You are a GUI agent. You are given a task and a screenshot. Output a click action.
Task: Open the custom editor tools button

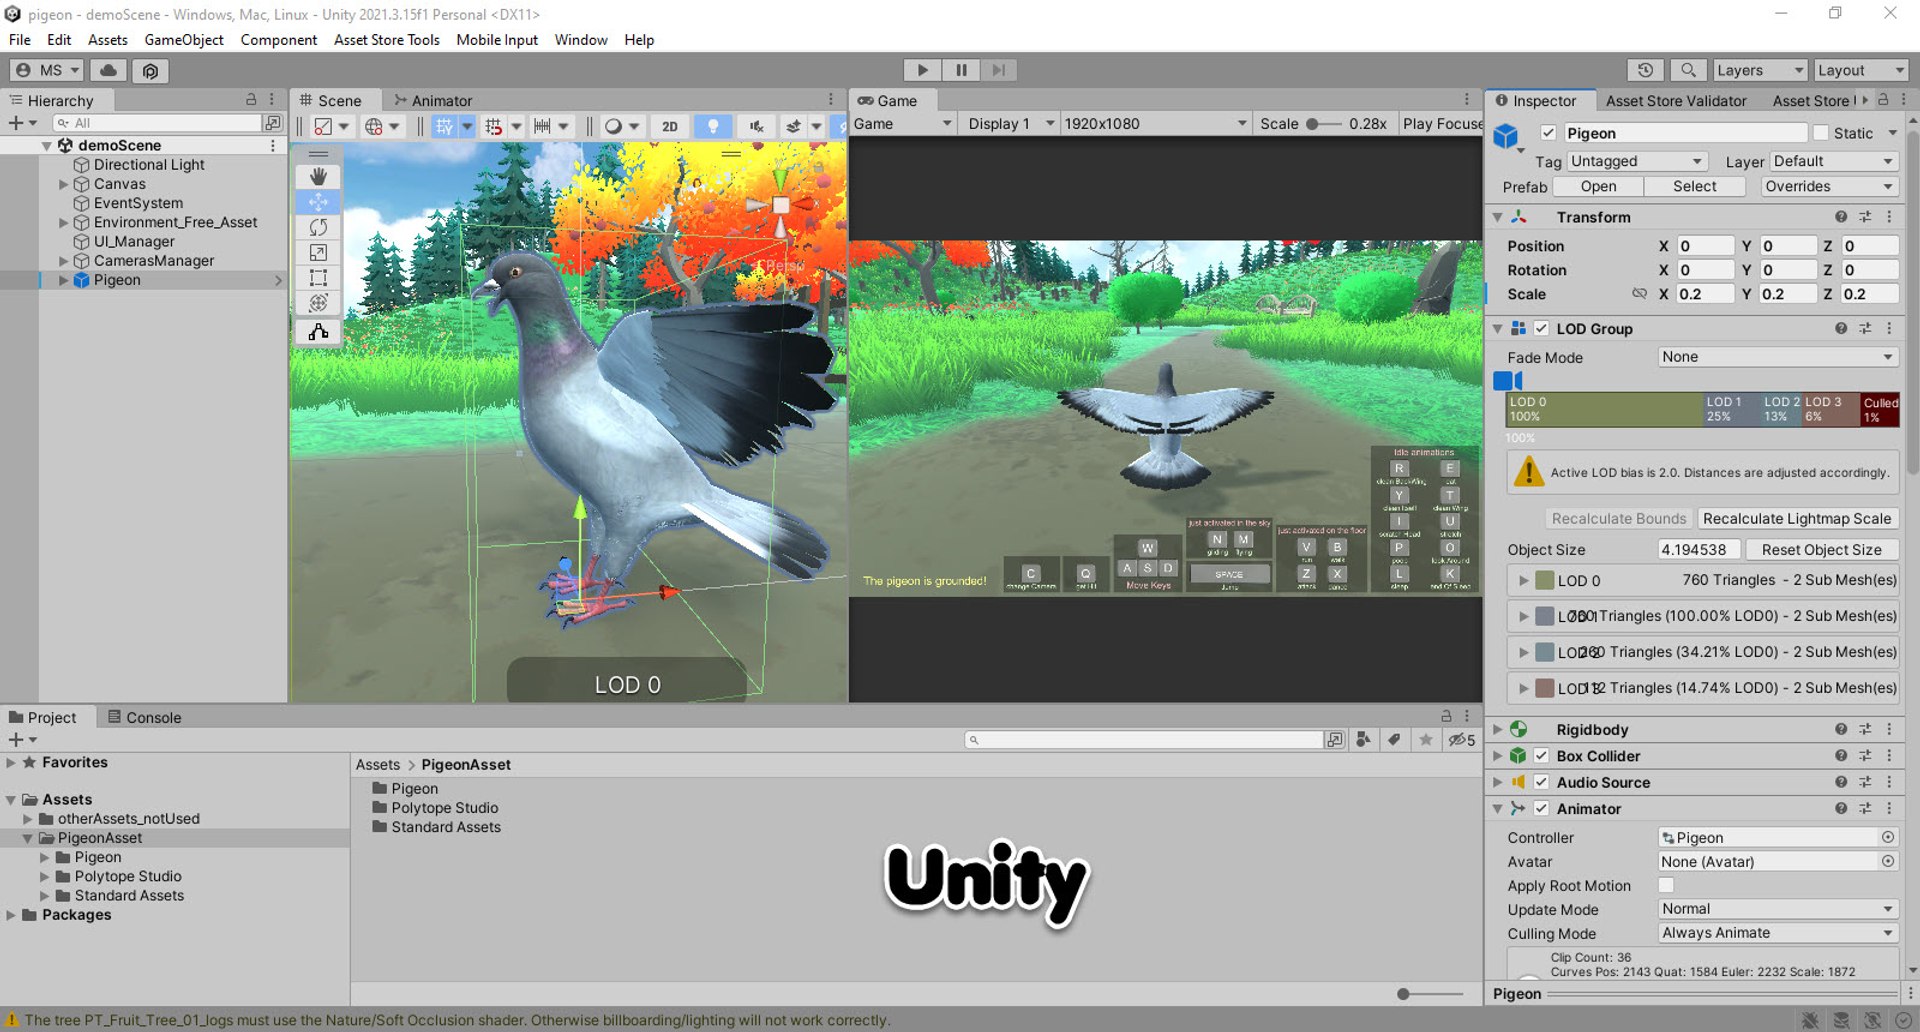pyautogui.click(x=318, y=332)
